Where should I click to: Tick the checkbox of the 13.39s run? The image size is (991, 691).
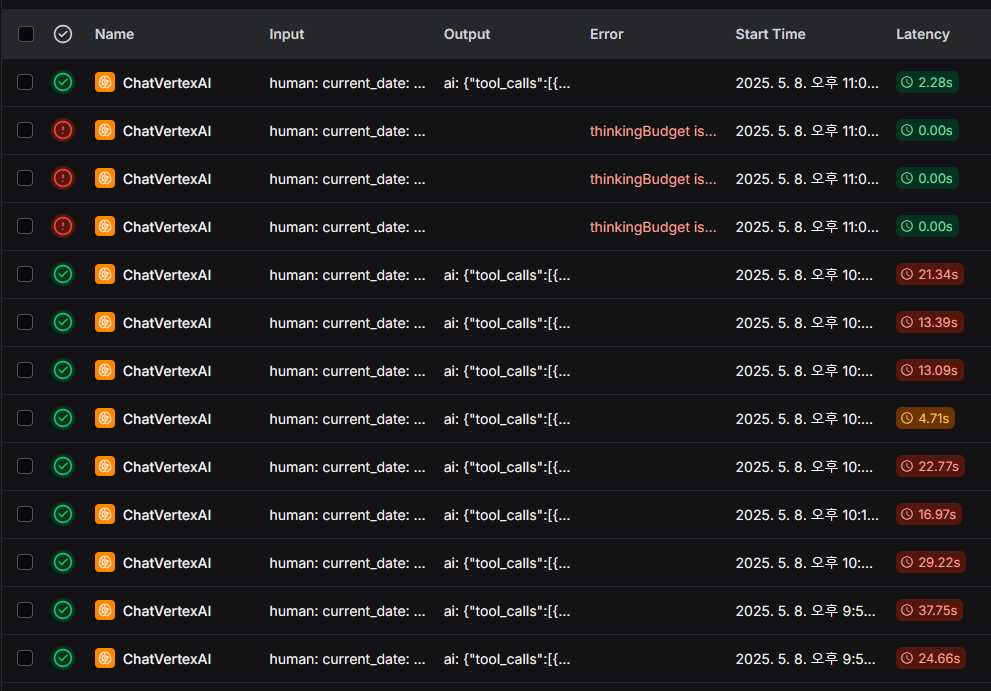pos(25,322)
